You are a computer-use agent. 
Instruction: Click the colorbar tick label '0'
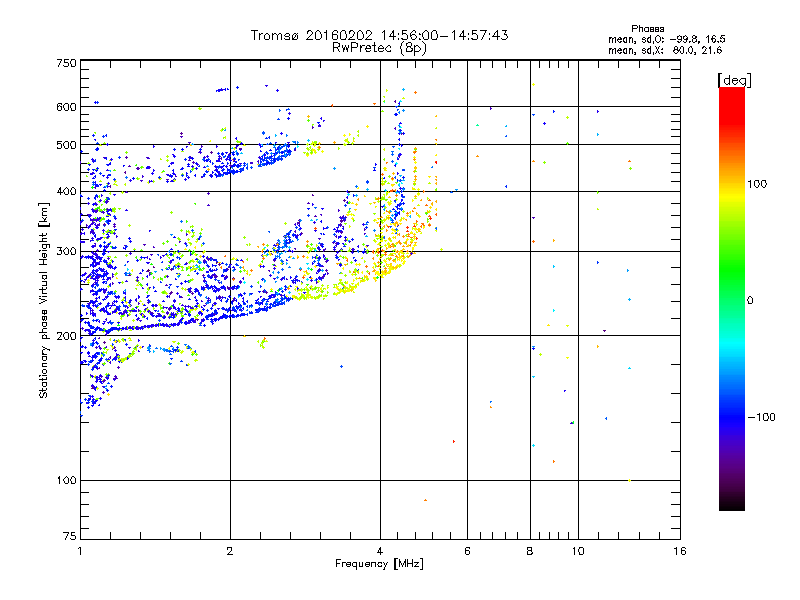tap(750, 301)
